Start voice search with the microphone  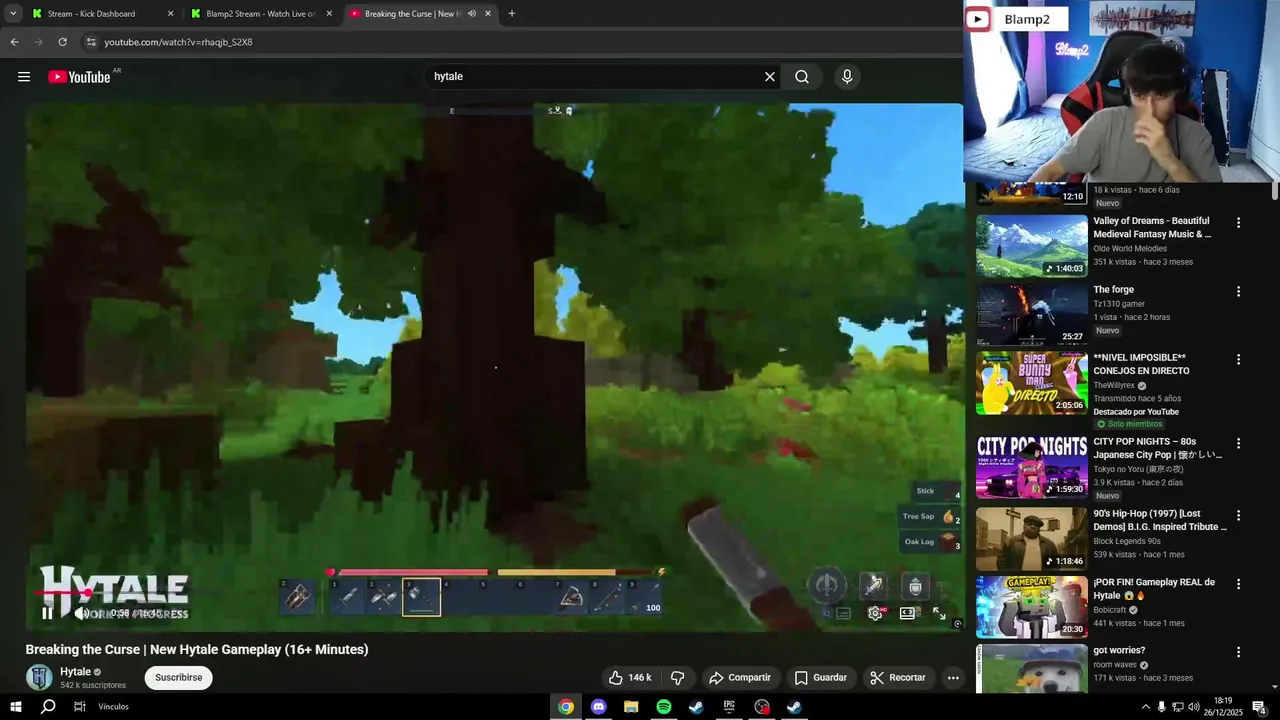tap(847, 77)
